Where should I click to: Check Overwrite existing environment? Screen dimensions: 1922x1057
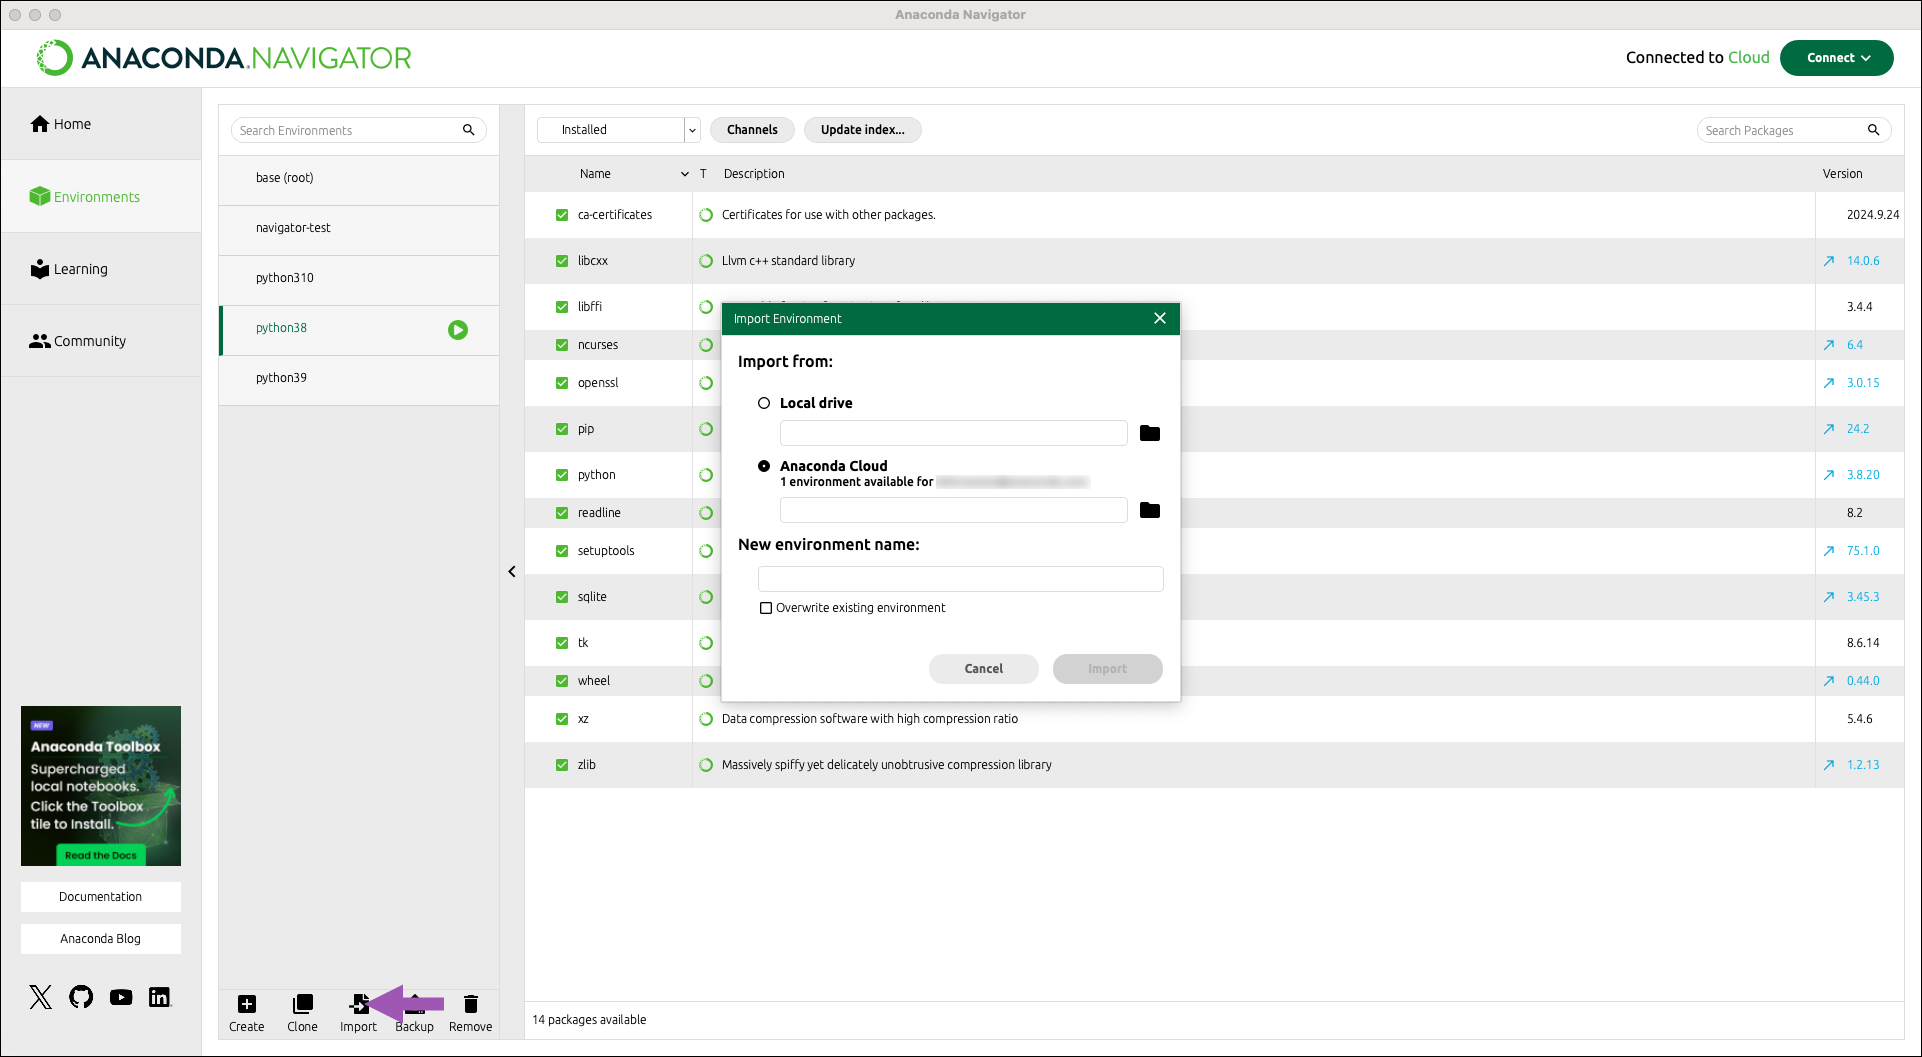coord(766,608)
